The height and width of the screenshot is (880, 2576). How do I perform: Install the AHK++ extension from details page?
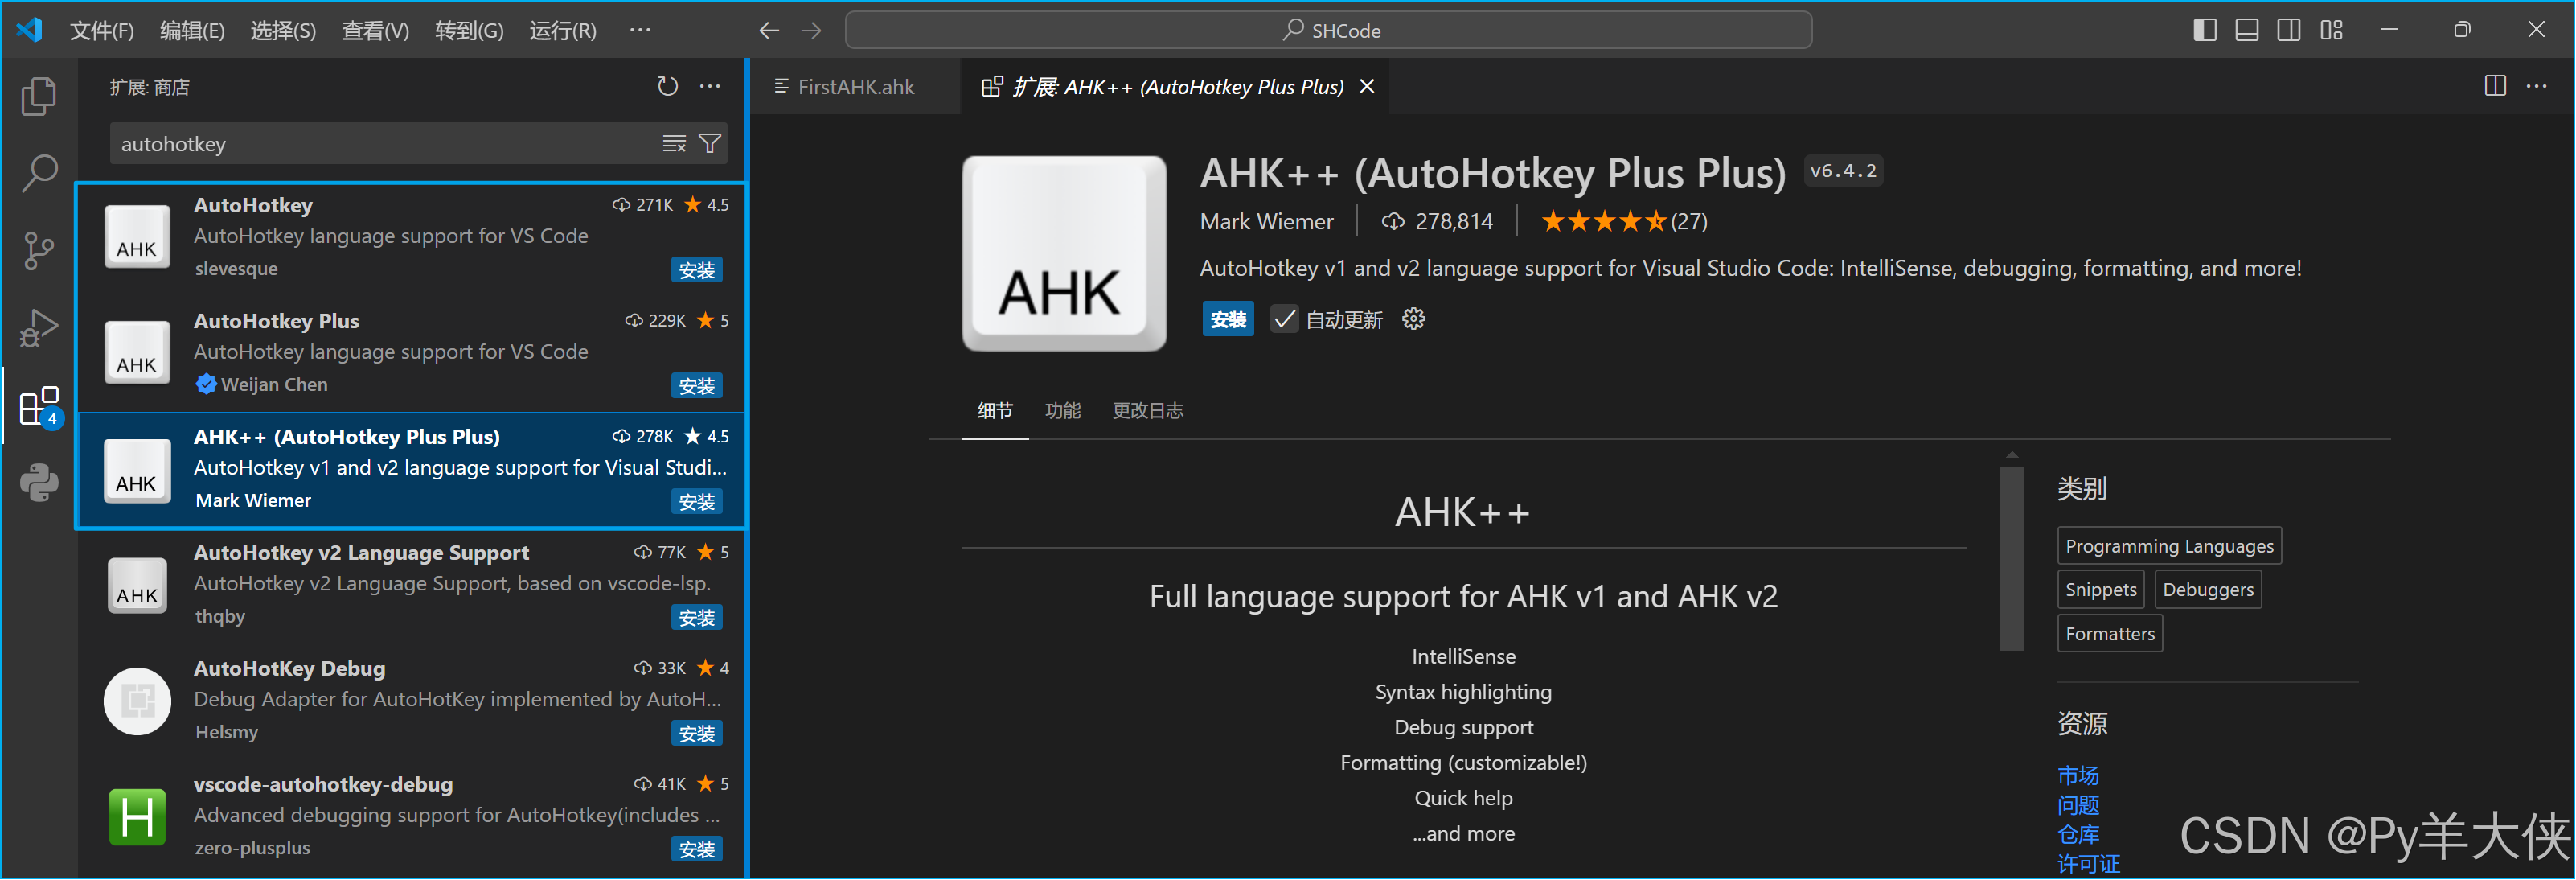click(x=1227, y=320)
